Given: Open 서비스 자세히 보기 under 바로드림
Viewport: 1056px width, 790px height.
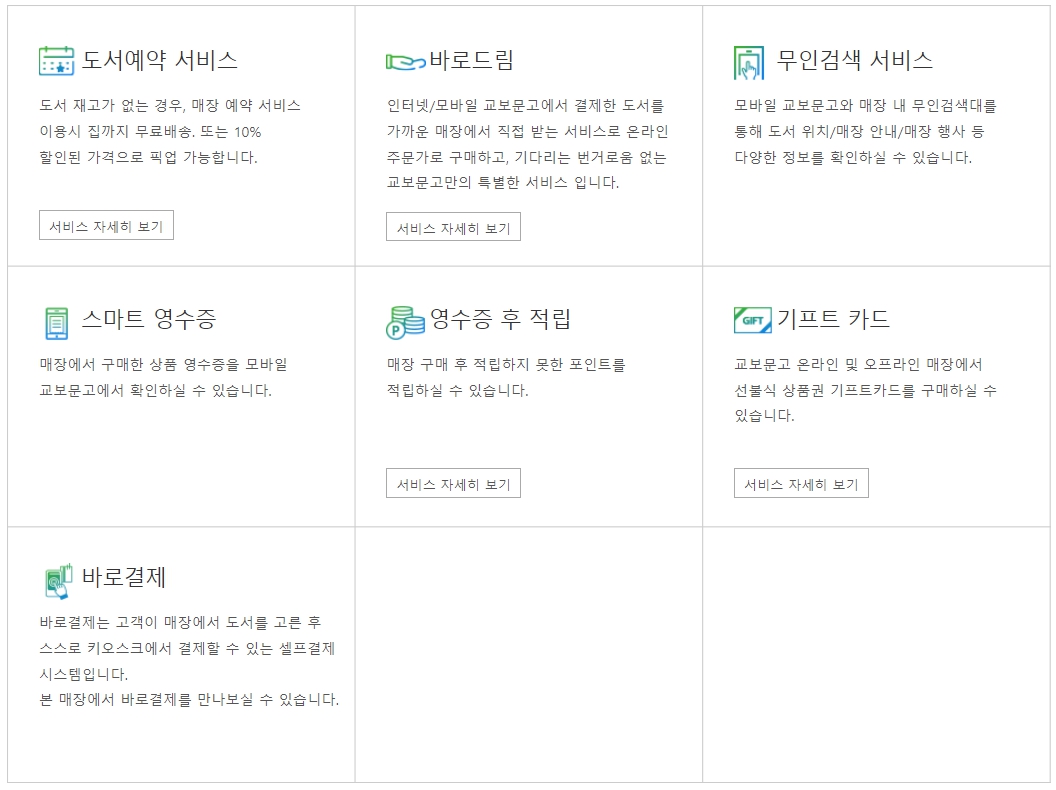Looking at the screenshot, I should 454,228.
